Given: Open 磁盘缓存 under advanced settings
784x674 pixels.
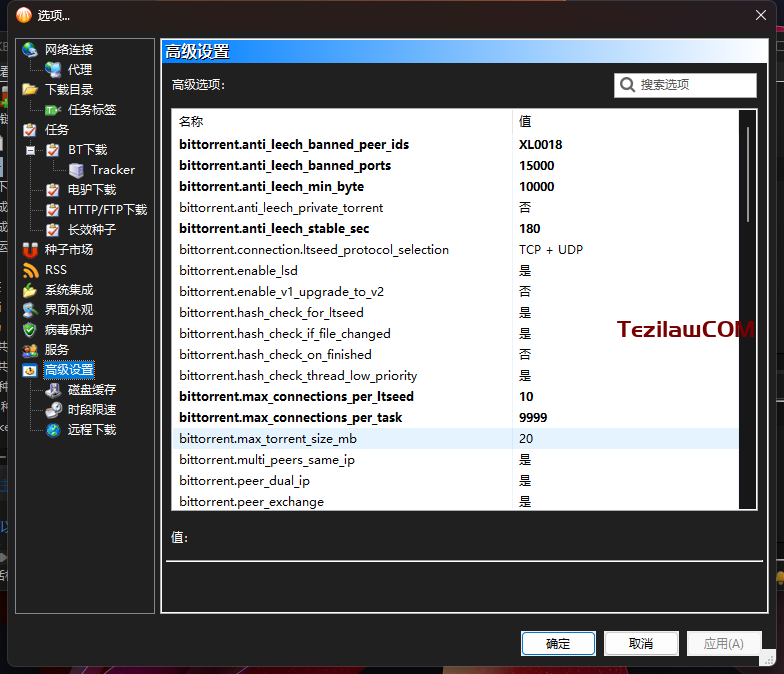Looking at the screenshot, I should pos(92,390).
